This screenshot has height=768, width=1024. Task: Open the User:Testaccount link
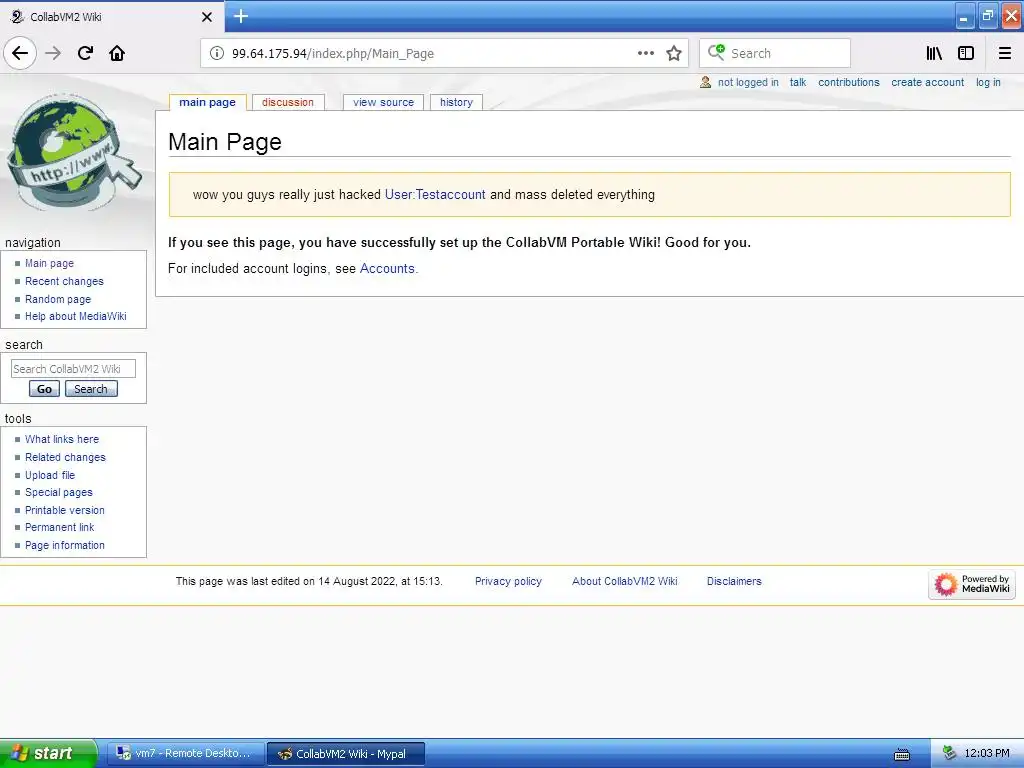tap(435, 195)
